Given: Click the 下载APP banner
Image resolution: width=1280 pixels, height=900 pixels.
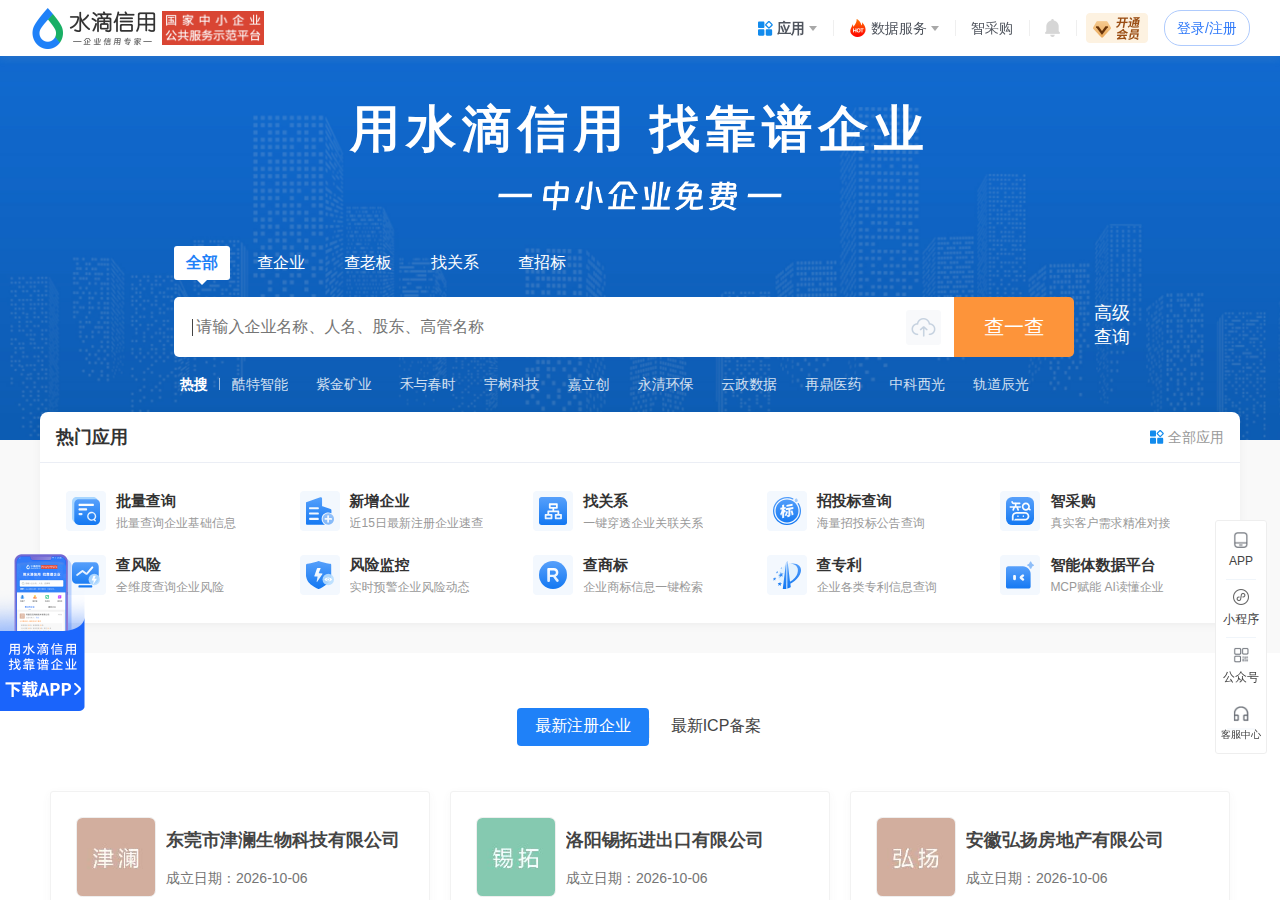Looking at the screenshot, I should click(x=42, y=633).
